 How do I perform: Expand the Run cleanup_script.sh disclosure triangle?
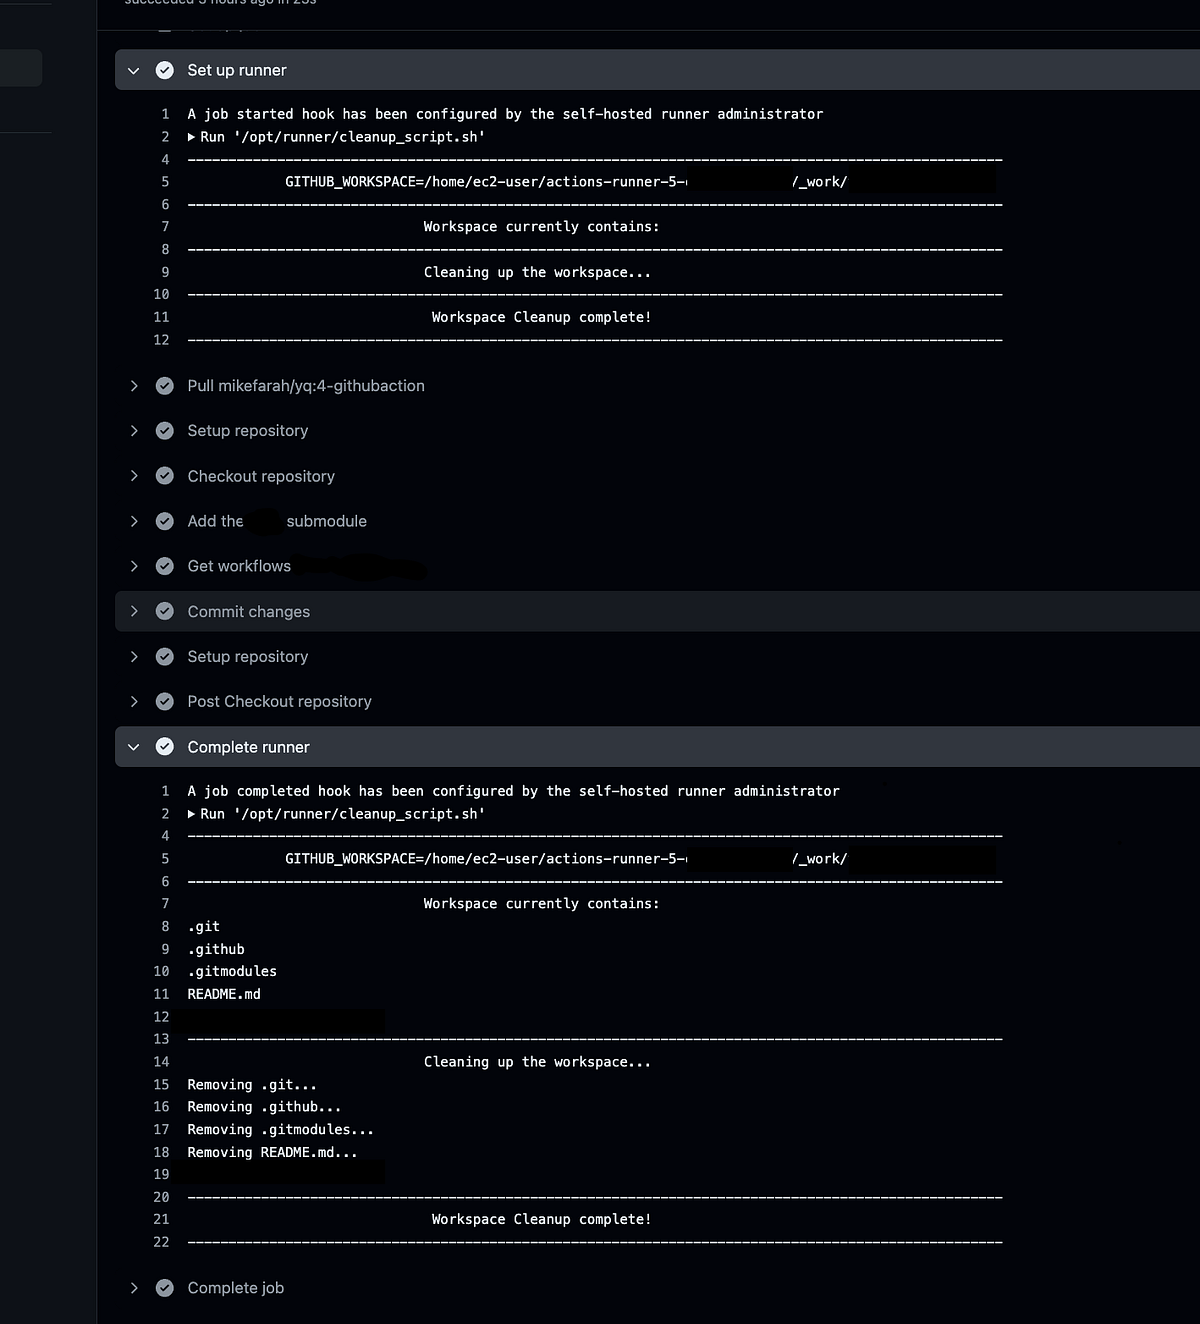(x=191, y=137)
